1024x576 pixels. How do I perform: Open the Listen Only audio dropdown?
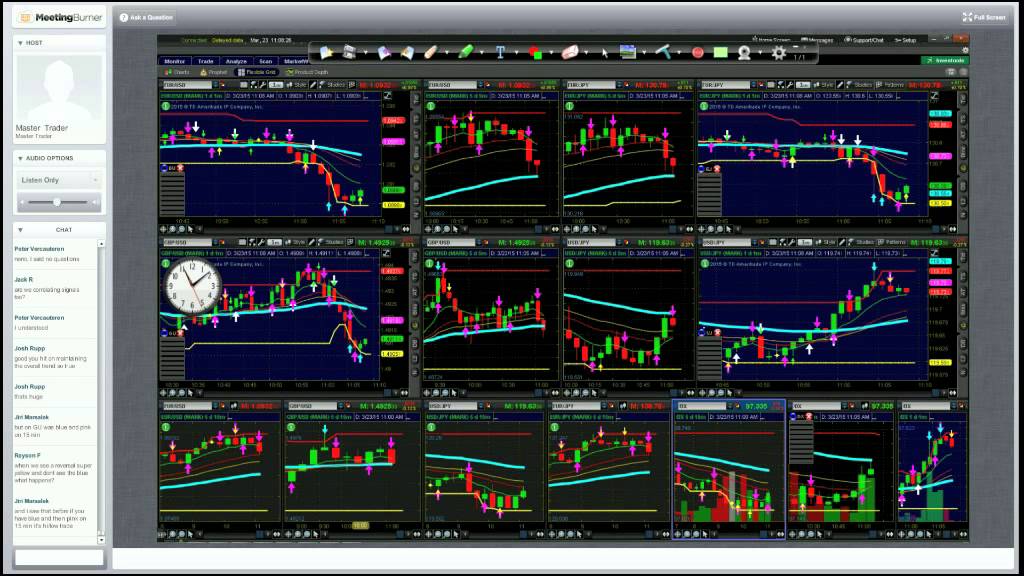59,180
